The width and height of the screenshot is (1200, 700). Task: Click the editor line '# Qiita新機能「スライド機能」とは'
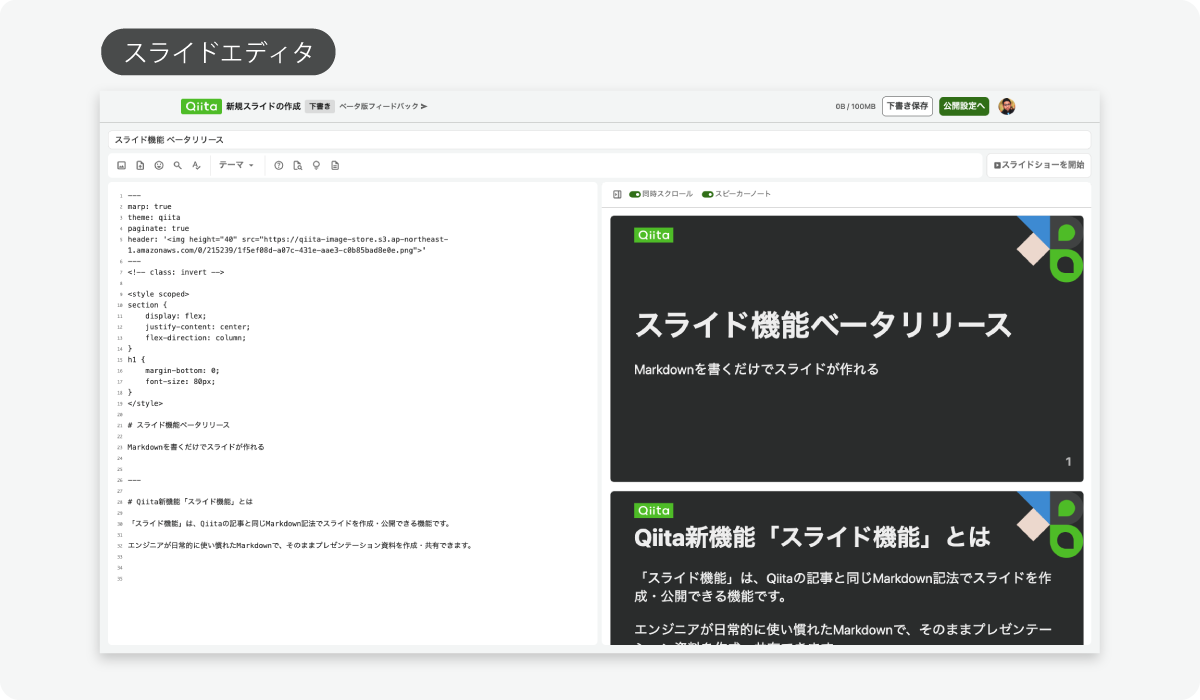tap(190, 501)
